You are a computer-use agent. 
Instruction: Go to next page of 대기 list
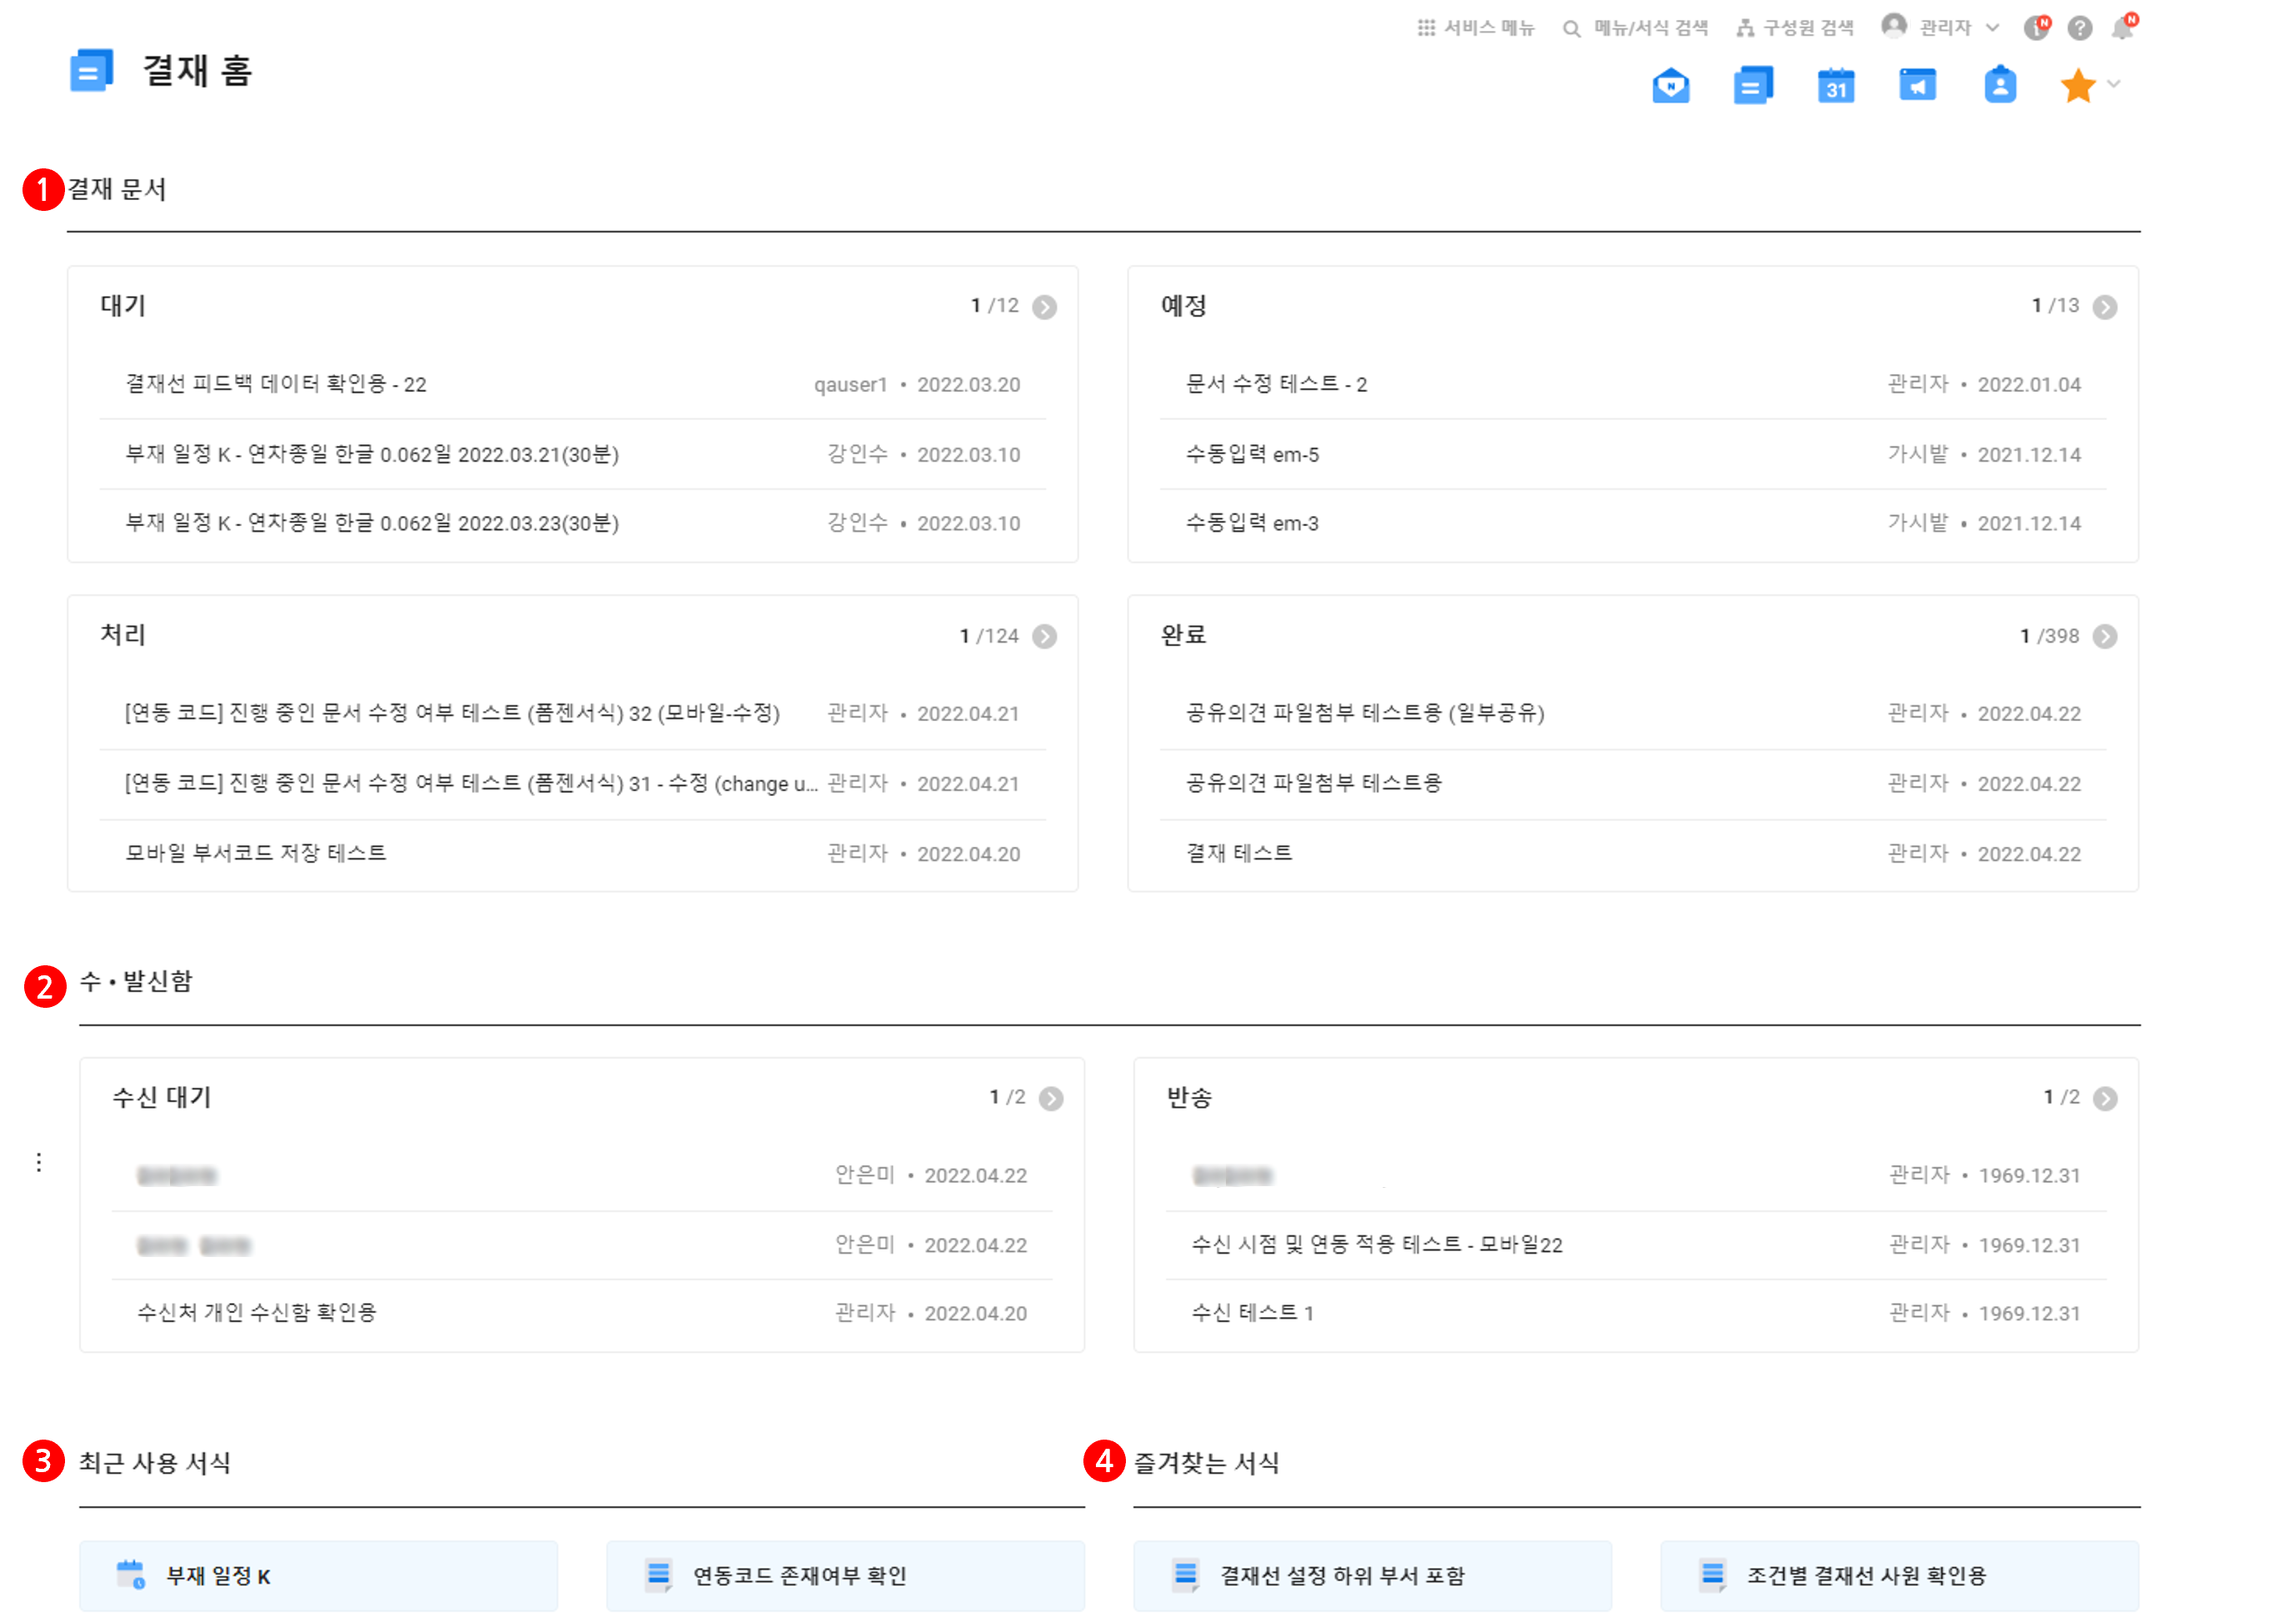(x=1044, y=307)
